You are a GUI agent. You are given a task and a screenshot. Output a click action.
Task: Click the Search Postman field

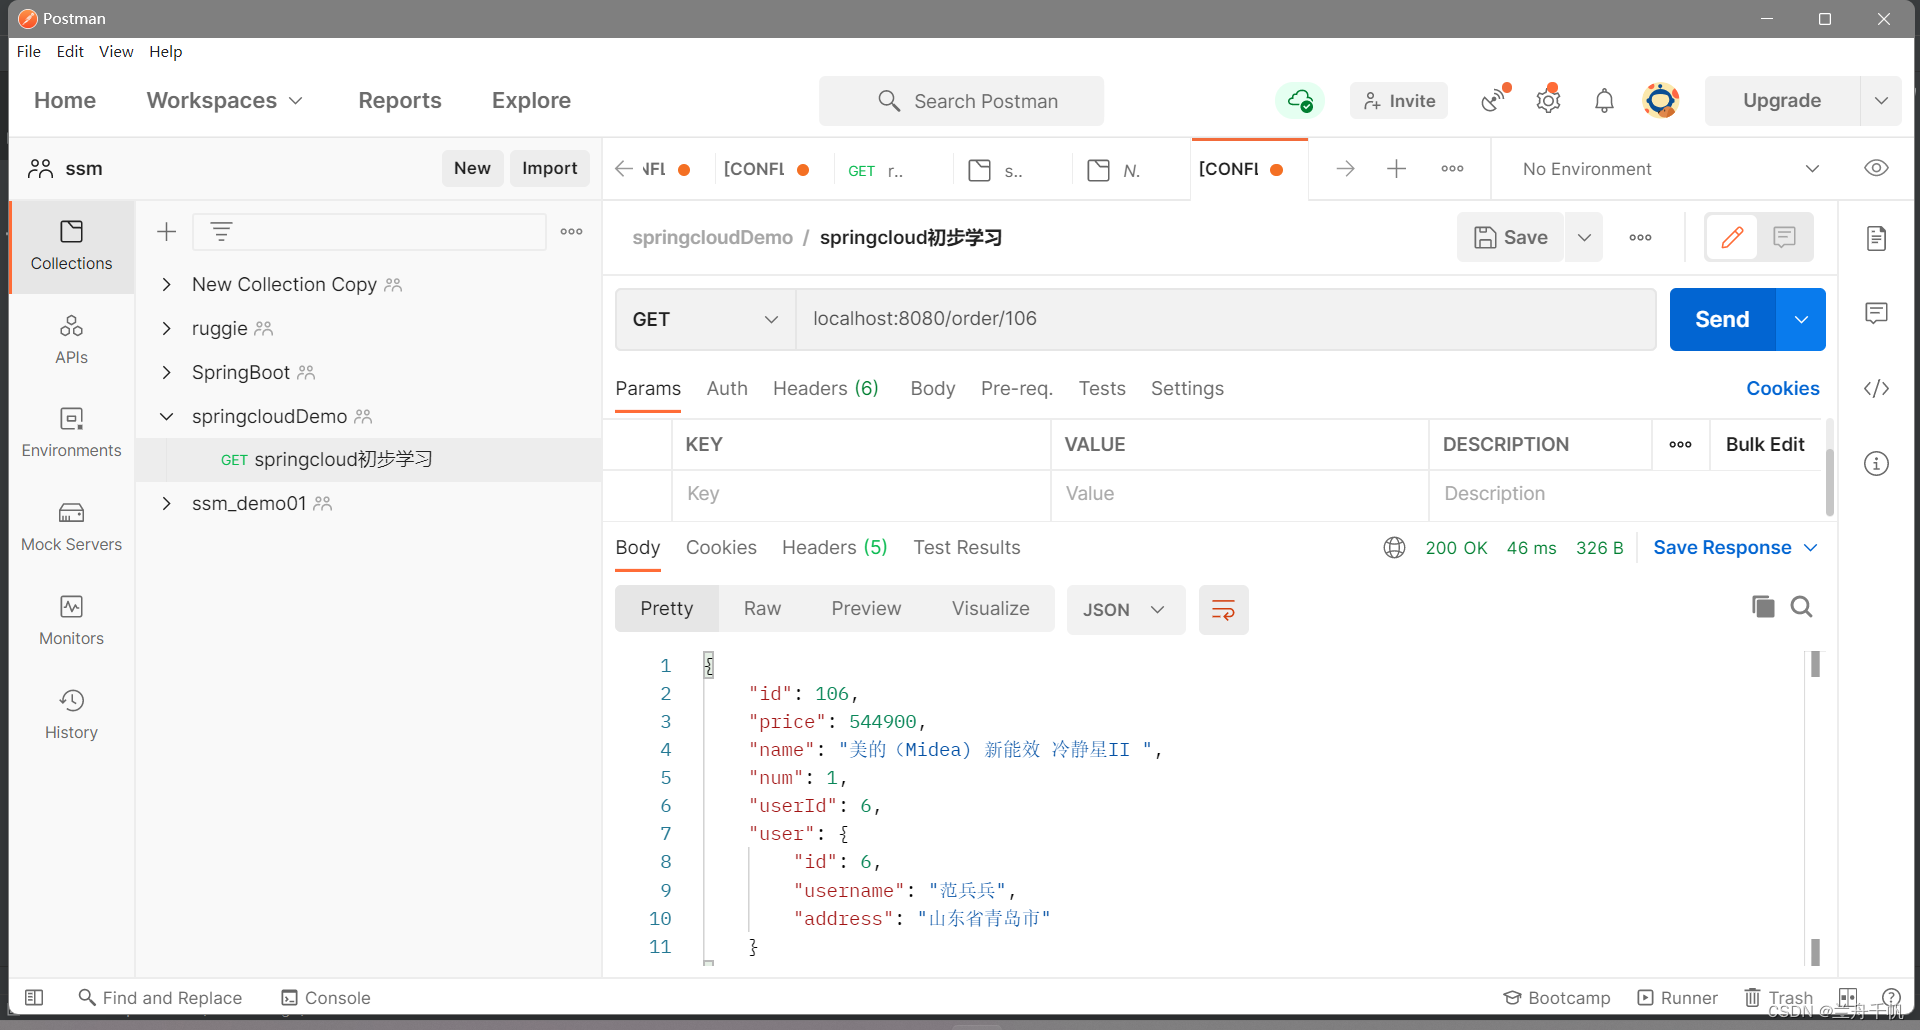(961, 101)
